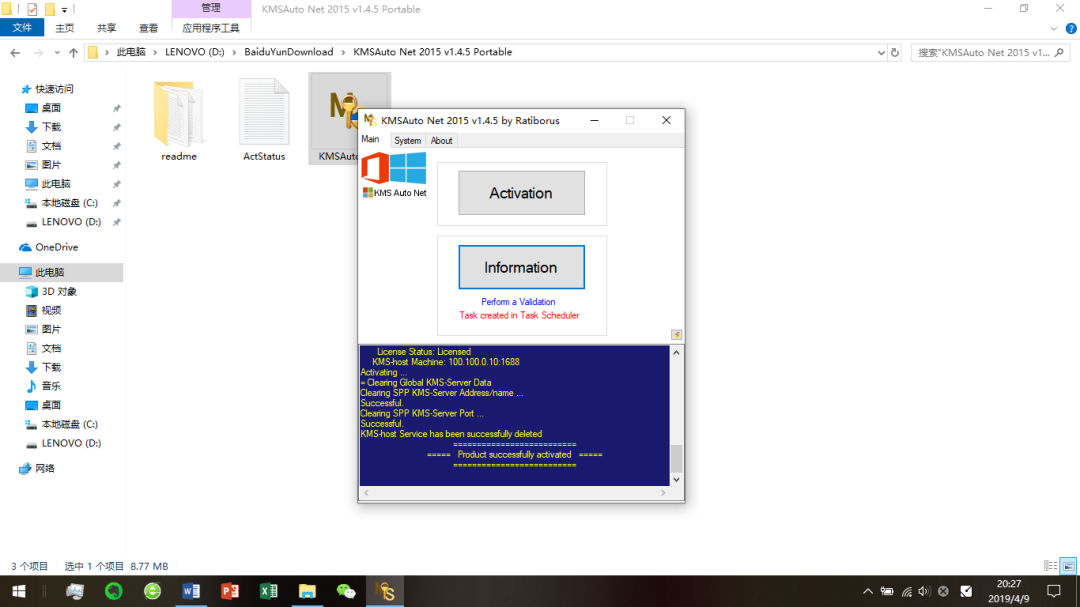Viewport: 1080px width, 607px height.
Task: Open Explorer help question mark icon
Action: 1071,29
